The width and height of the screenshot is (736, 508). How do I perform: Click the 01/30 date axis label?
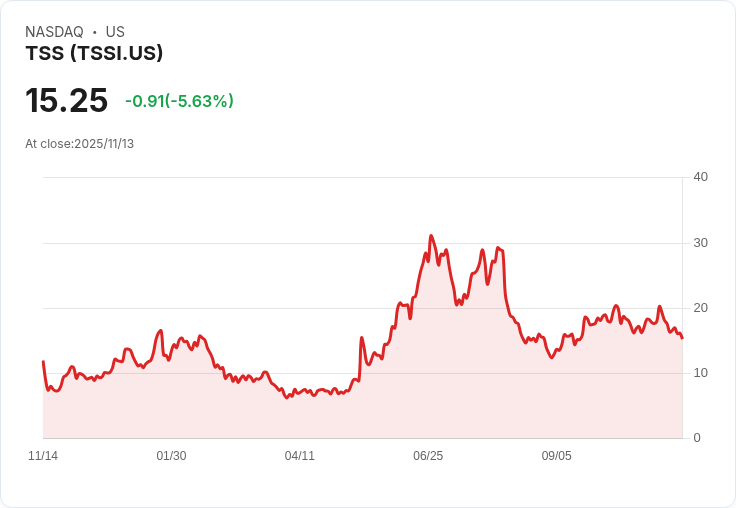click(x=171, y=456)
